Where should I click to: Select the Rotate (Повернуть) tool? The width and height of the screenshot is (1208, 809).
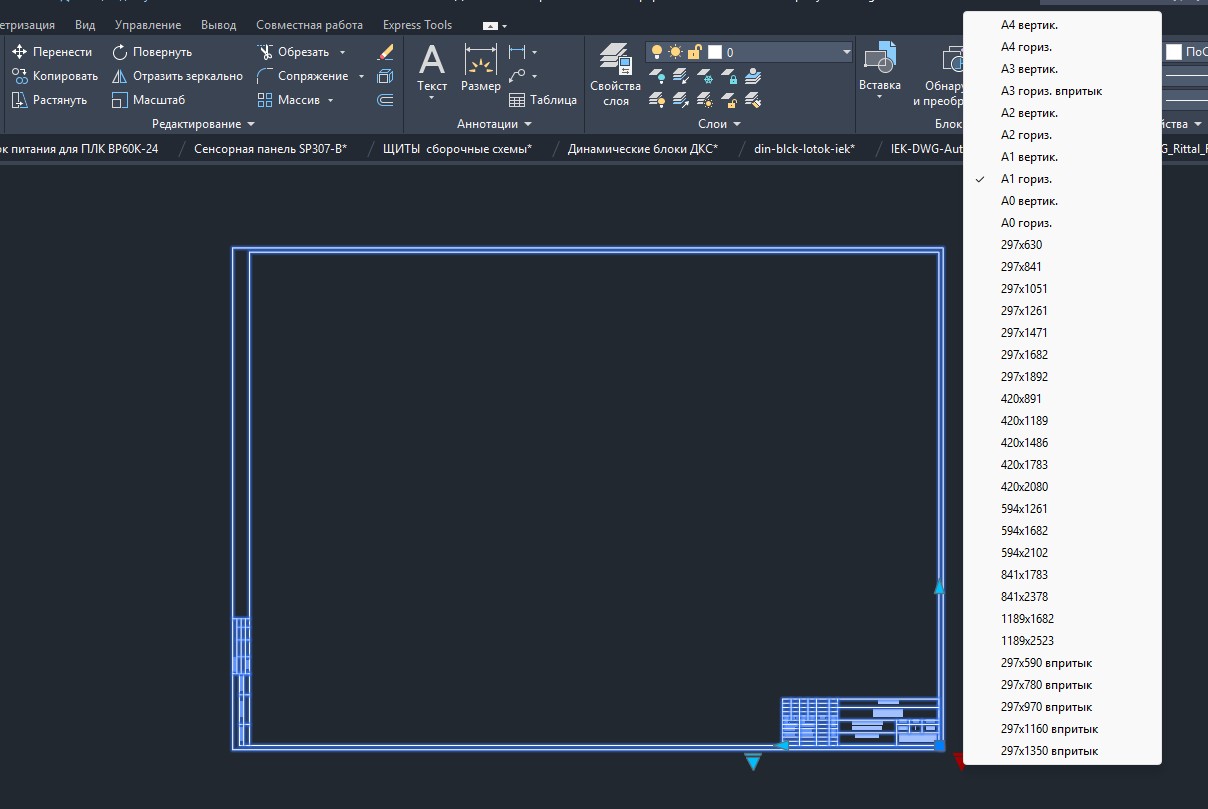pos(152,51)
